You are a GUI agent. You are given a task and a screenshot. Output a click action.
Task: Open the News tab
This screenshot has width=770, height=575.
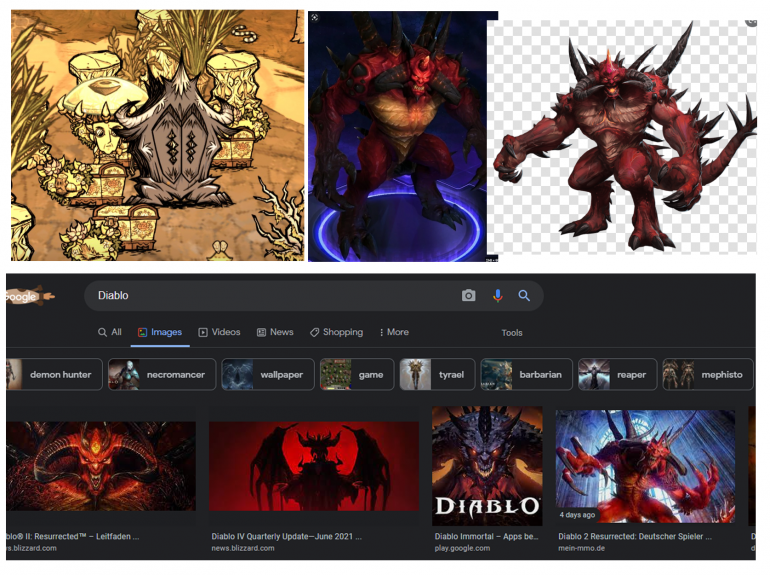point(275,332)
